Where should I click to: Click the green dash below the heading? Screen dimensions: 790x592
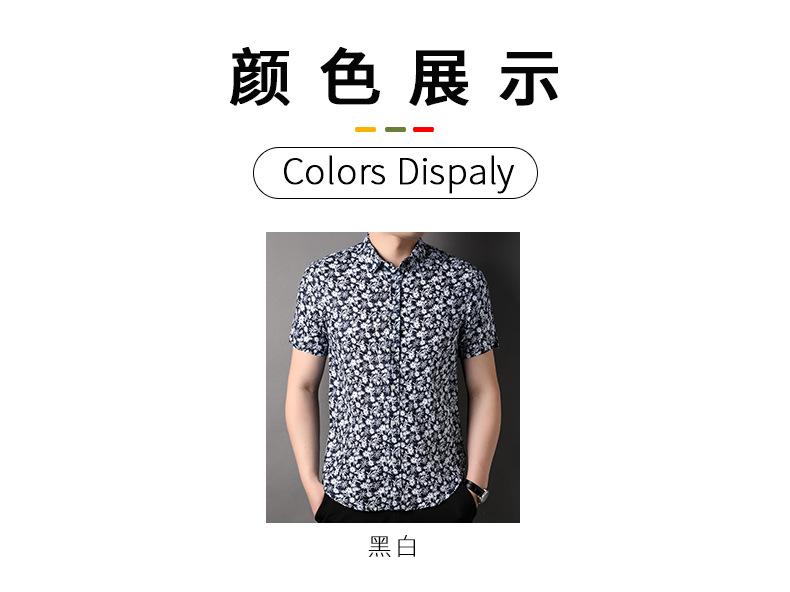click(x=395, y=129)
